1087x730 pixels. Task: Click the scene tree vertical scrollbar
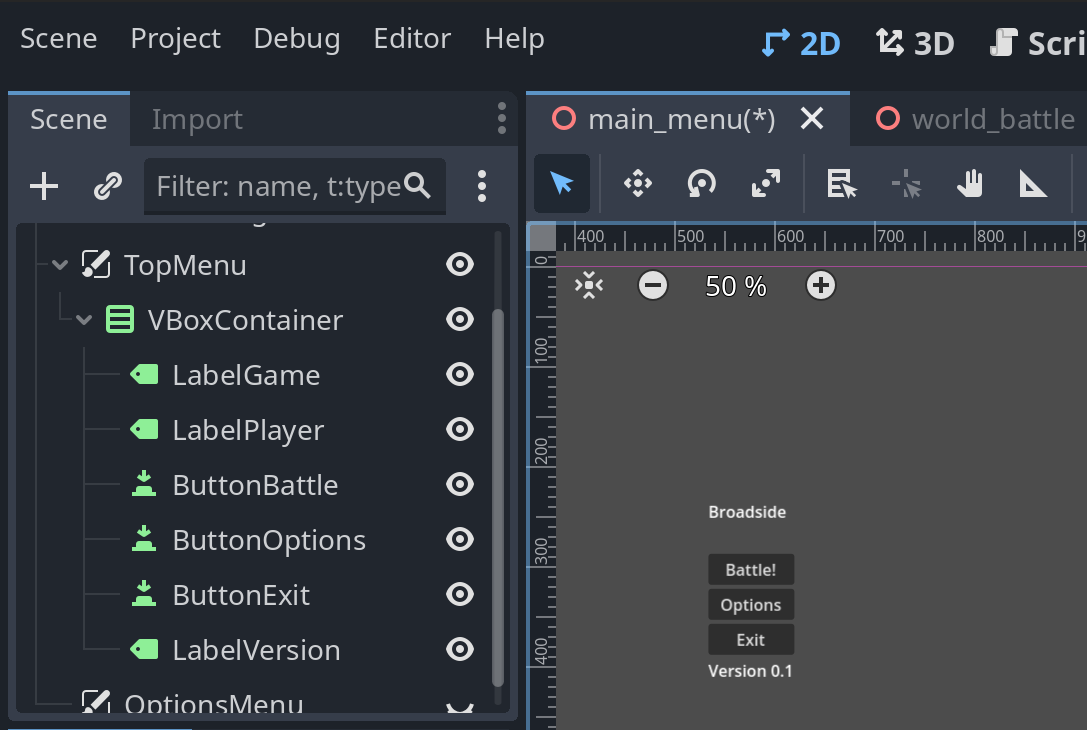(x=498, y=498)
